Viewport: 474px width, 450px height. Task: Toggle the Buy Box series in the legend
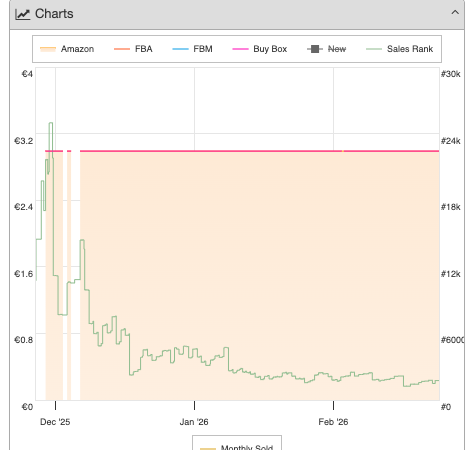(260, 49)
